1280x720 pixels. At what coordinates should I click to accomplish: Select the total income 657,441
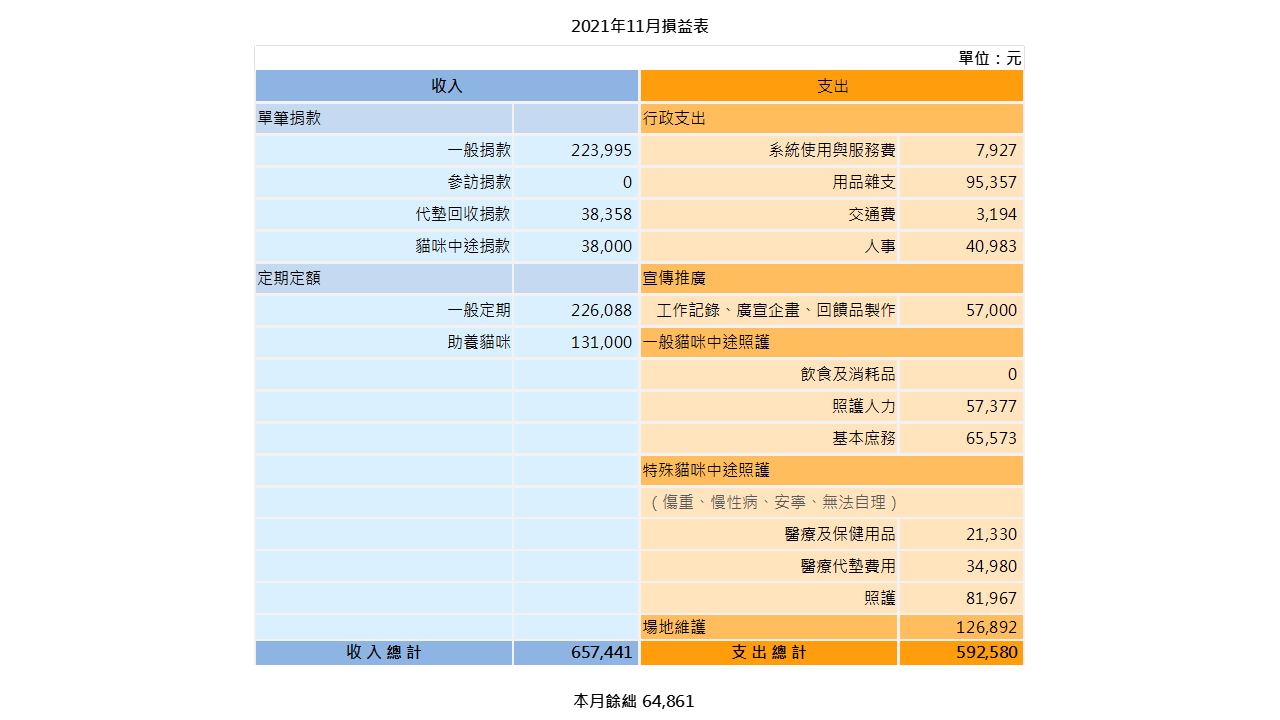pyautogui.click(x=602, y=652)
